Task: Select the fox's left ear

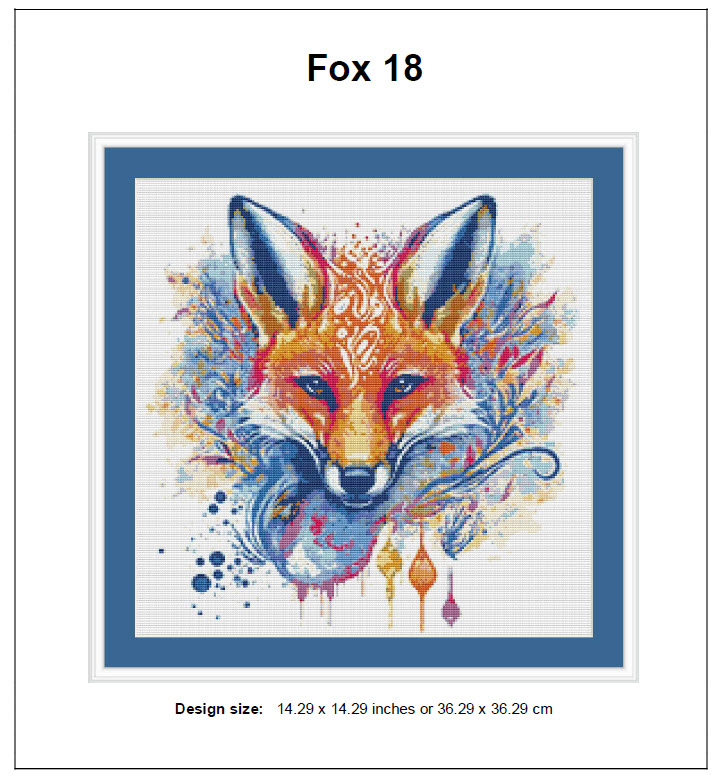Action: click(268, 259)
